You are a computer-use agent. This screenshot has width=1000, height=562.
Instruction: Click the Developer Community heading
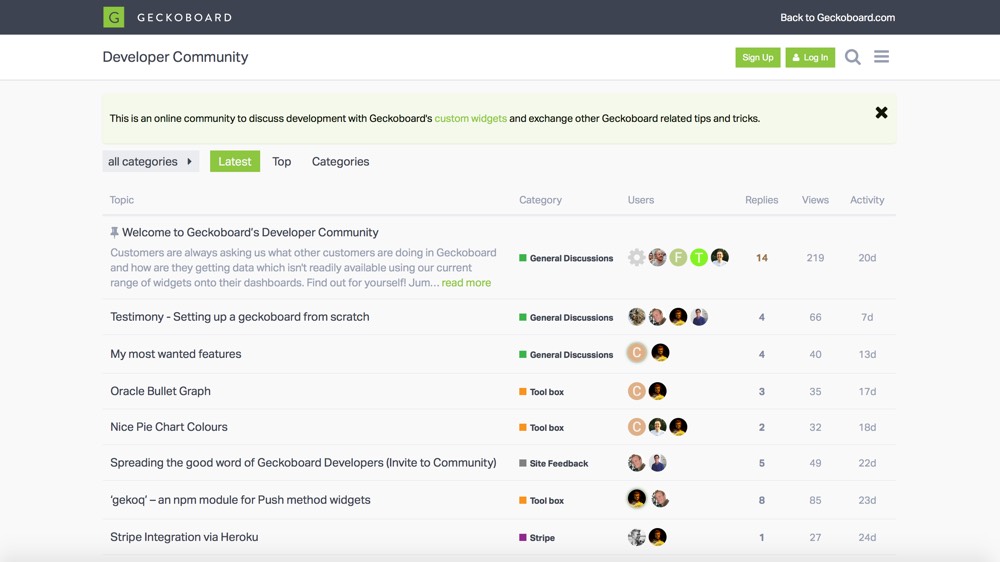click(175, 57)
